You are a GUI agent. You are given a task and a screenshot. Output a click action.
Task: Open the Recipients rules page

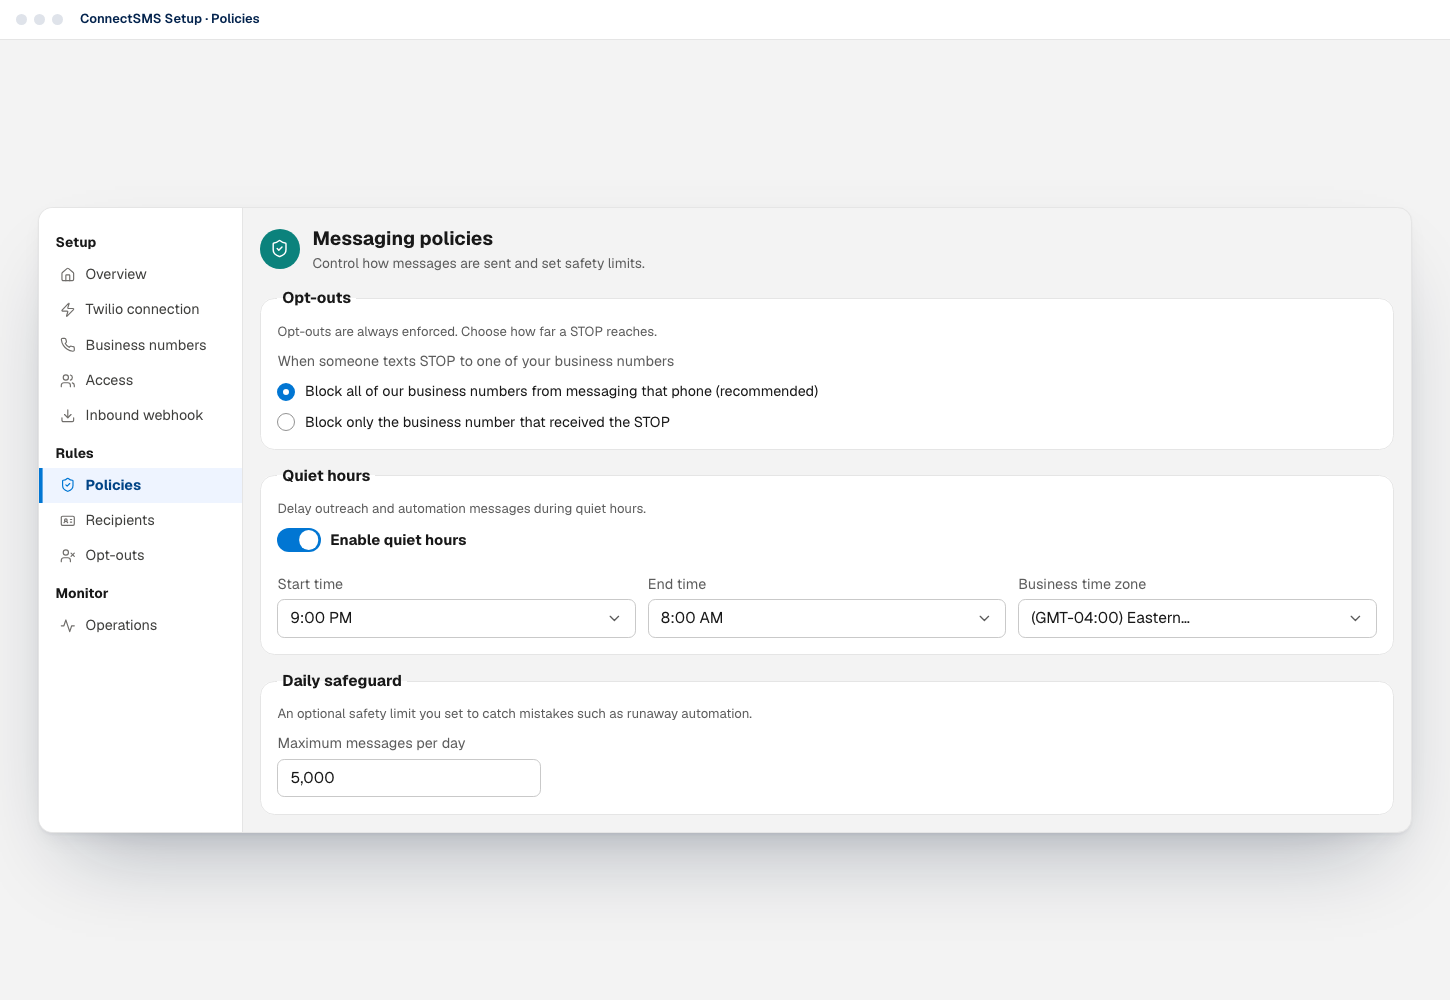pos(140,521)
